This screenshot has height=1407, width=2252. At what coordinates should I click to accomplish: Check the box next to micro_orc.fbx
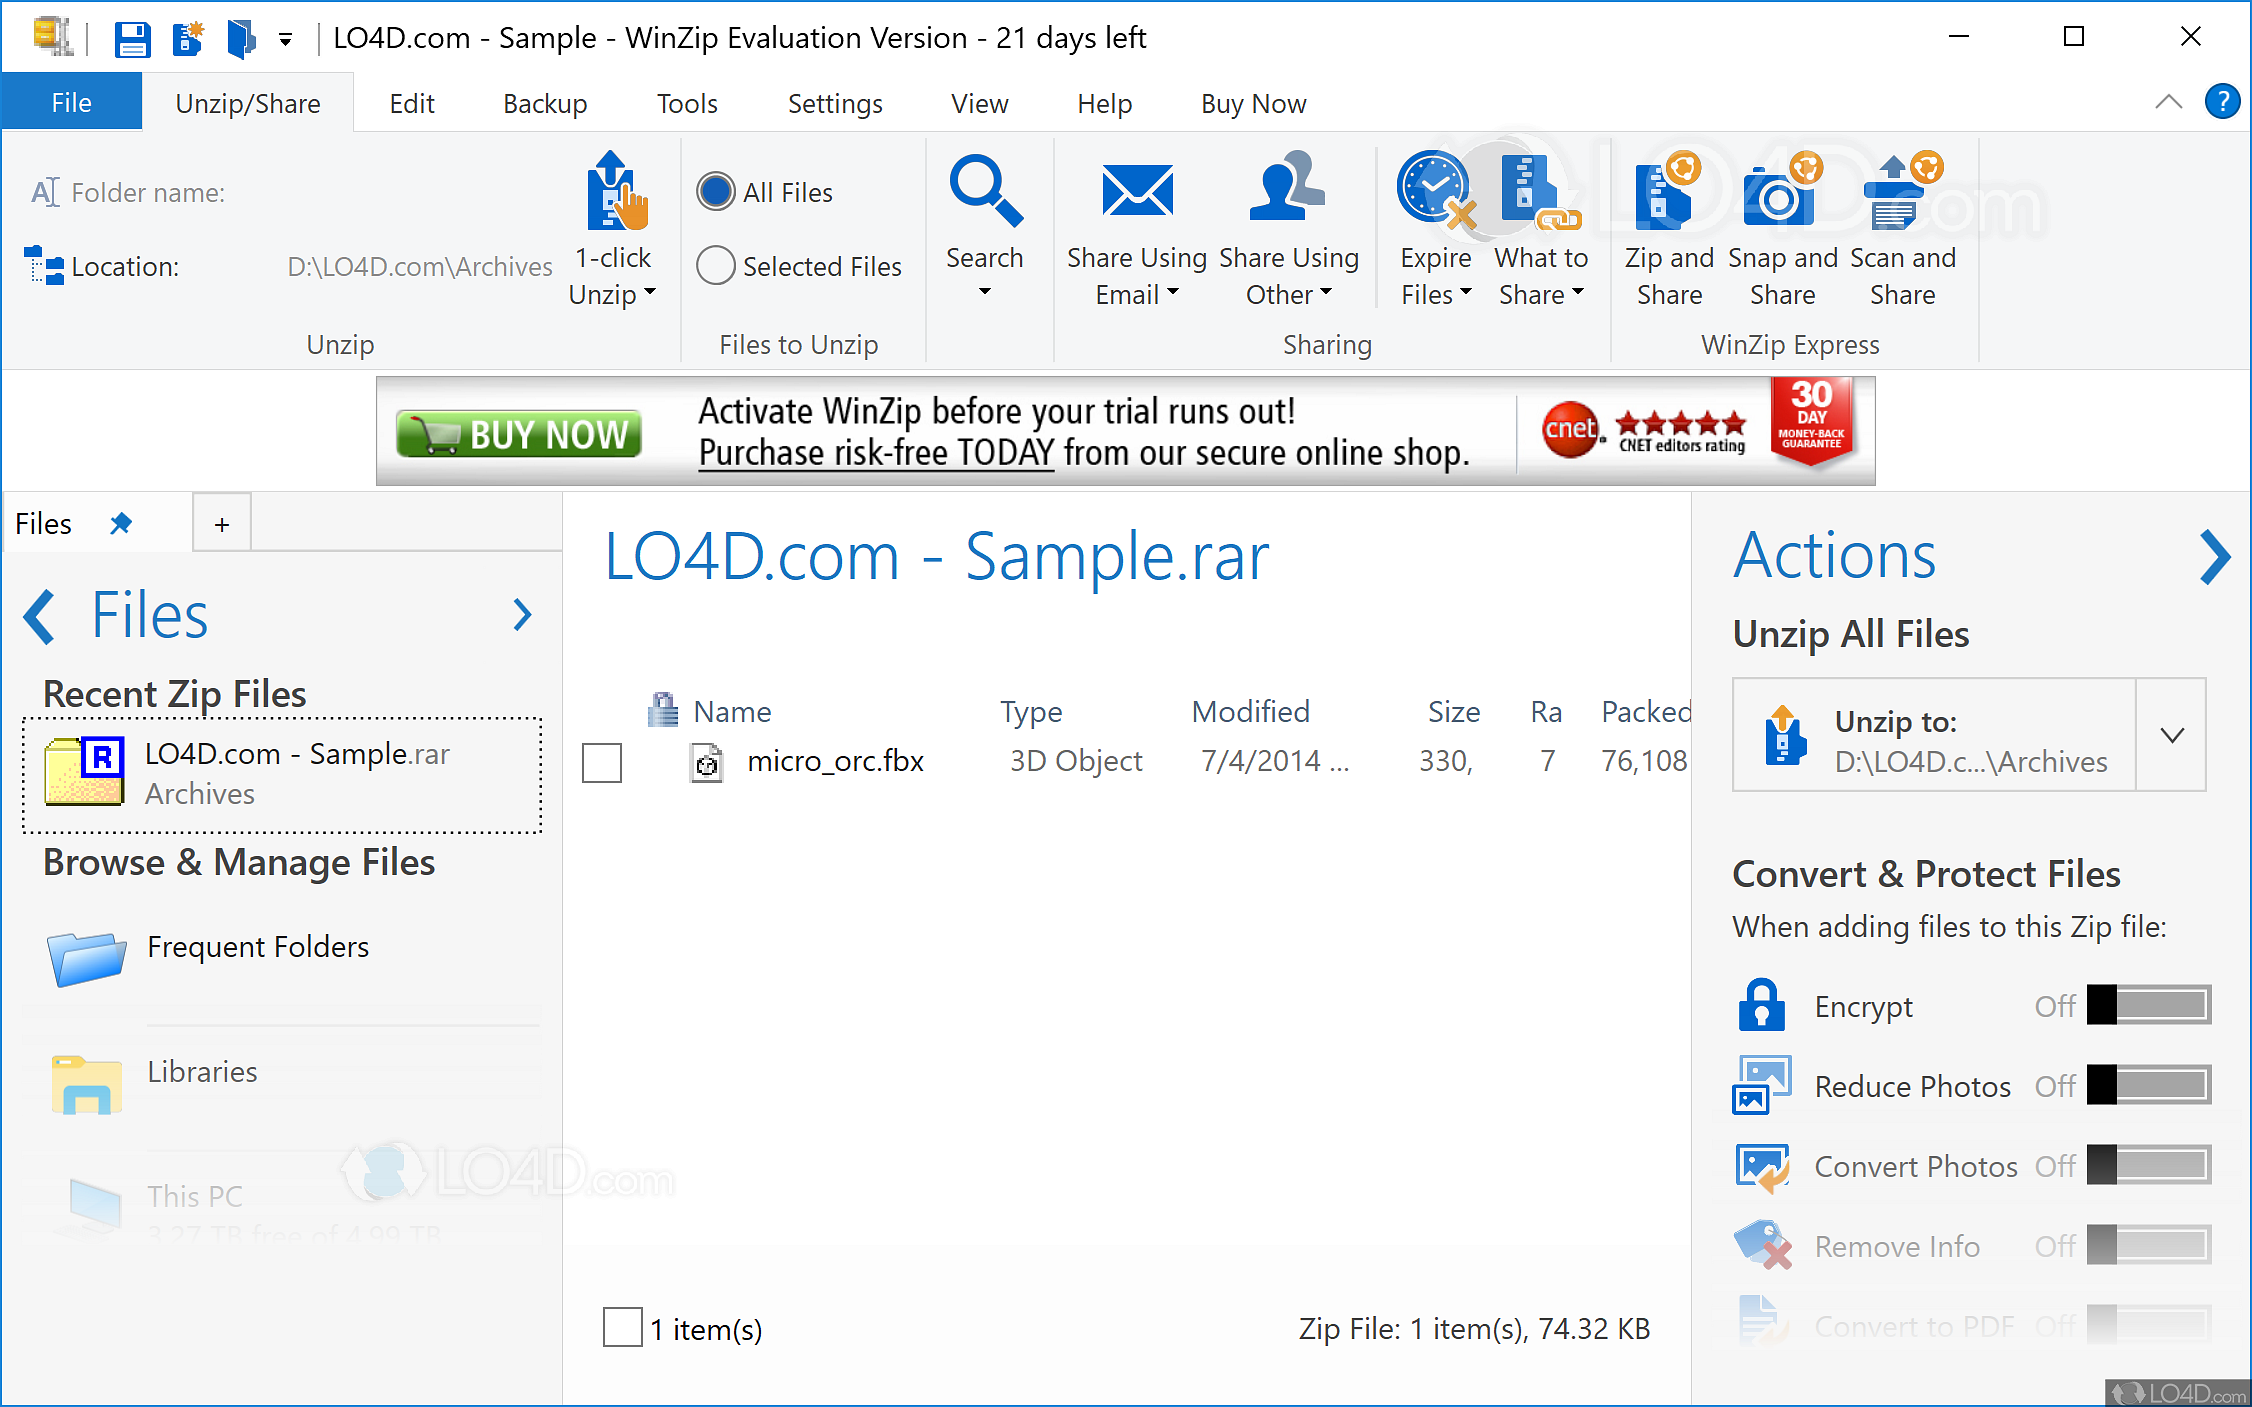pyautogui.click(x=602, y=762)
